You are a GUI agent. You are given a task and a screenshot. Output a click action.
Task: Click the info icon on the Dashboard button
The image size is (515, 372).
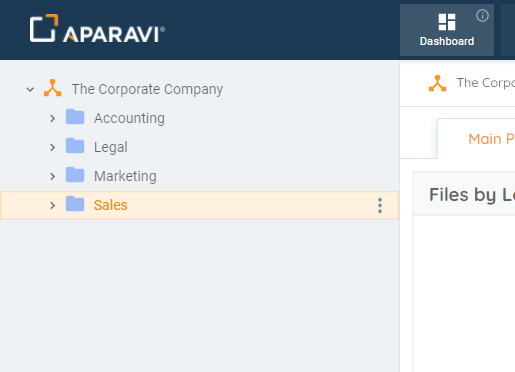[x=482, y=16]
